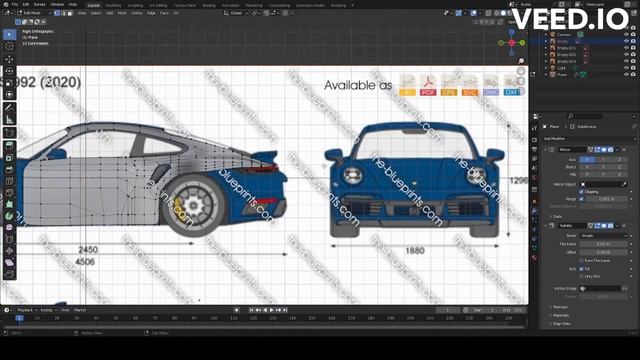Click the Mirror Merge distance field
This screenshot has width=640, height=360.
click(x=607, y=199)
